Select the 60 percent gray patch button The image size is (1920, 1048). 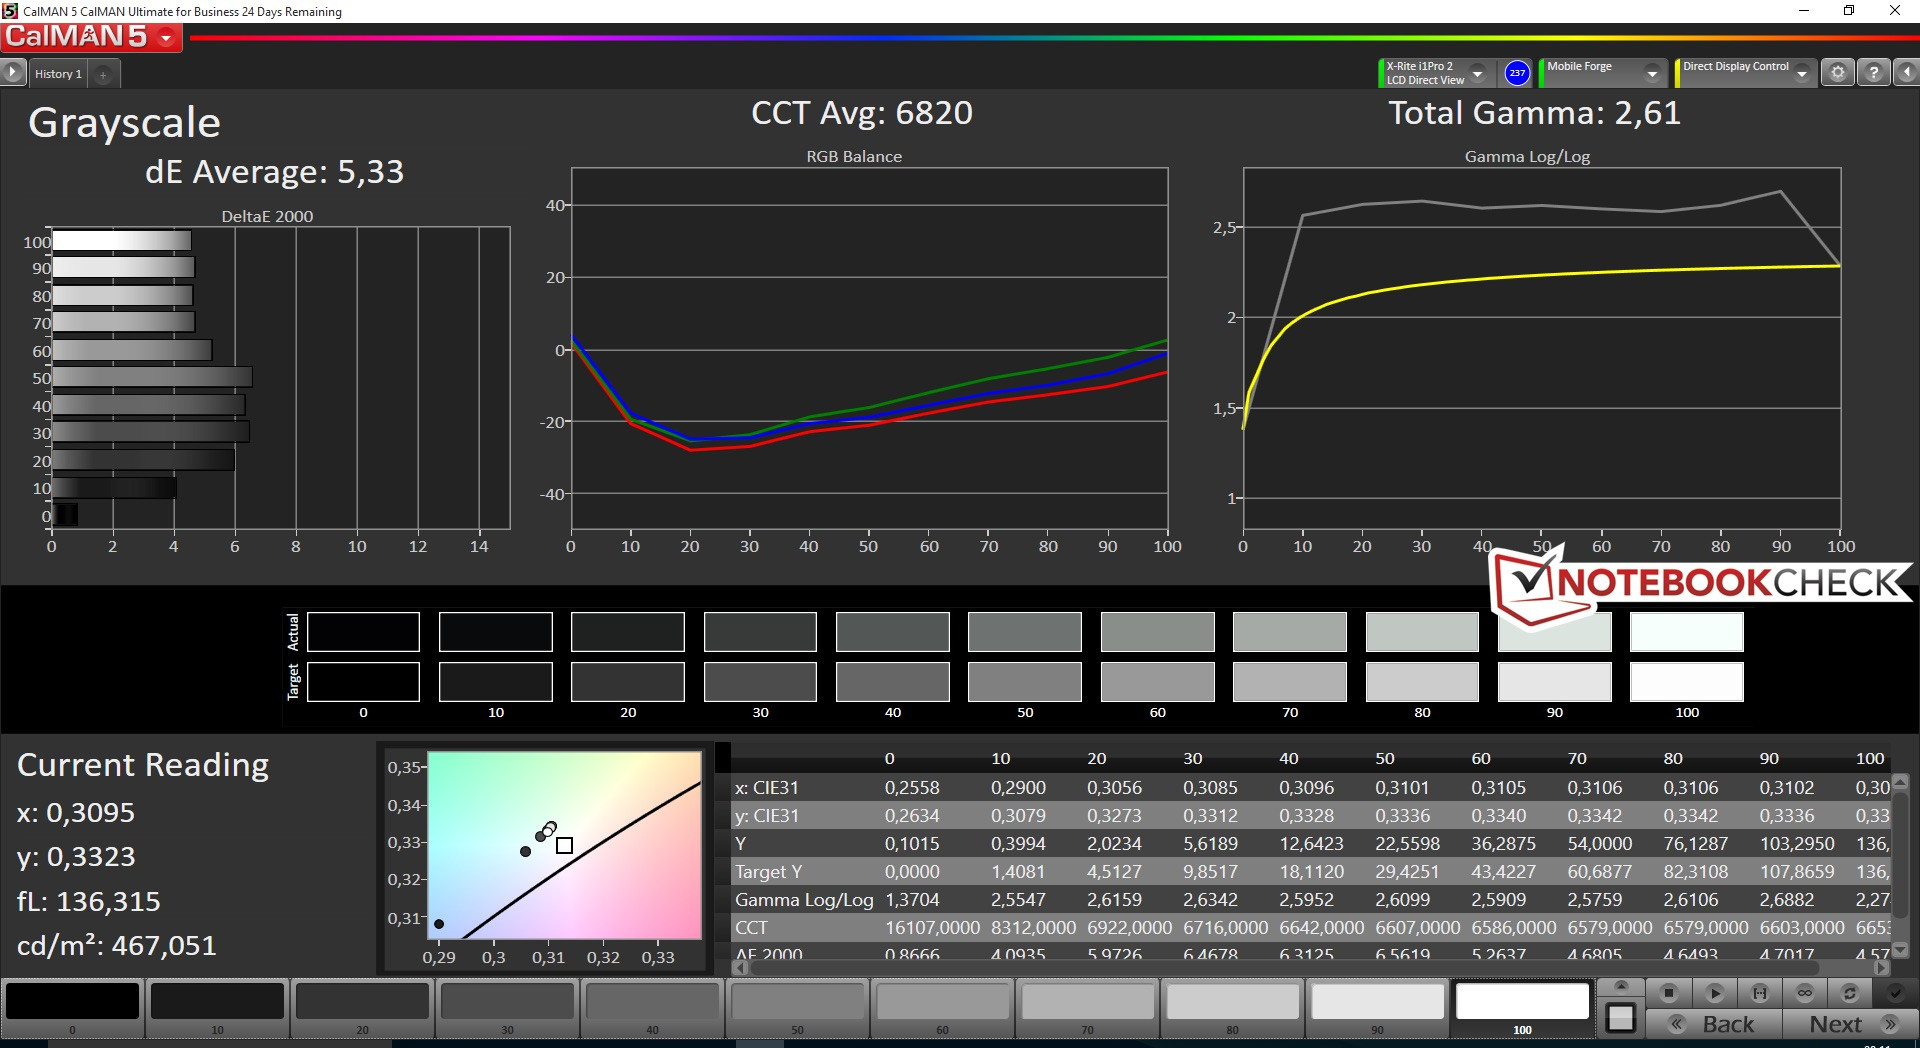(942, 1008)
